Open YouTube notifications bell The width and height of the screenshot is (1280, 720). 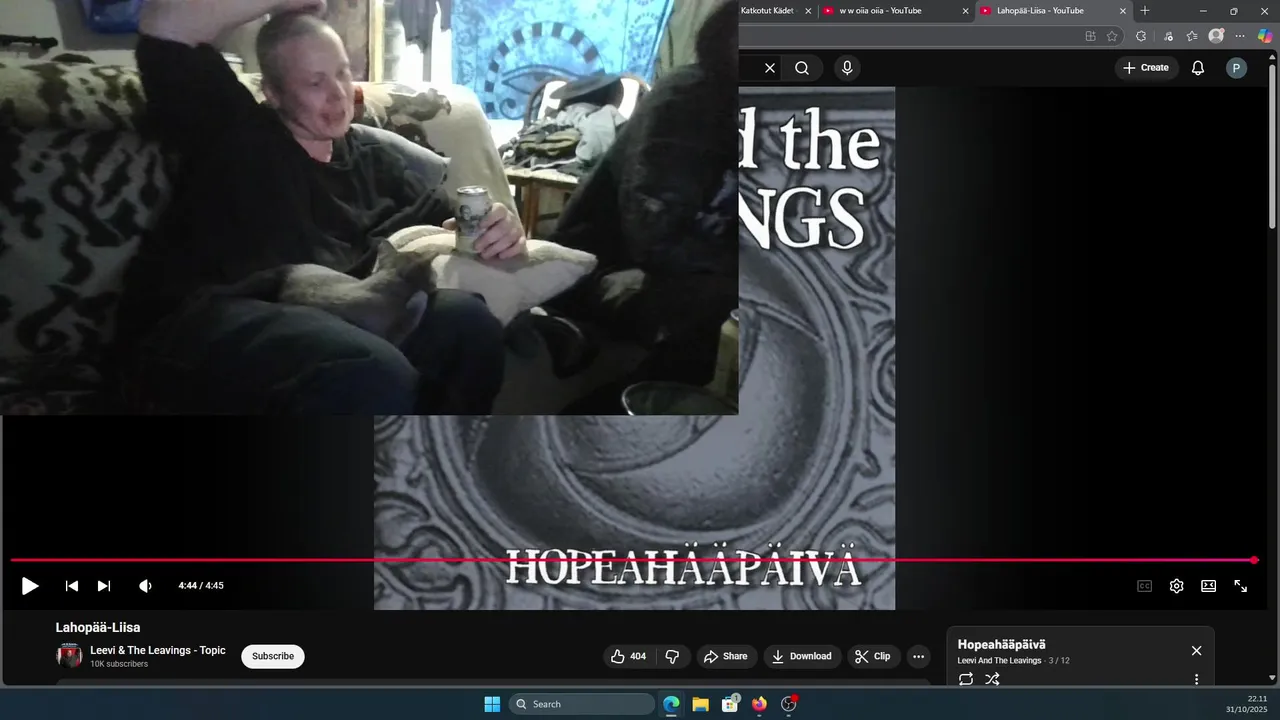point(1198,68)
